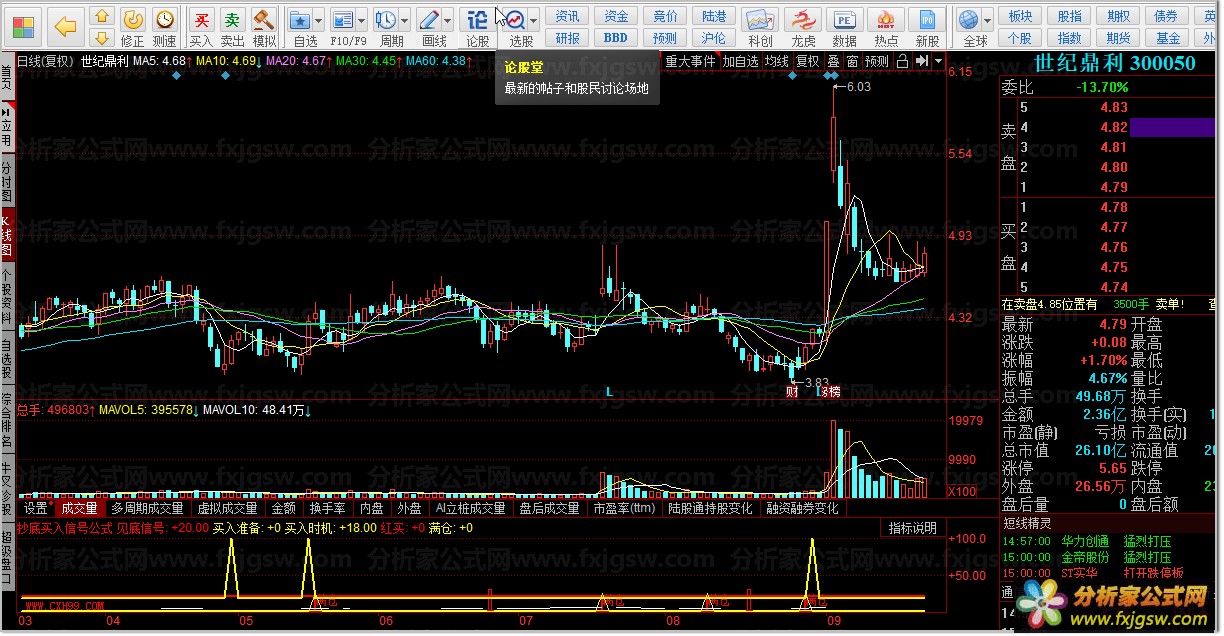This screenshot has width=1224, height=636.
Task: Click the 买入 buy icon
Action: tap(202, 19)
